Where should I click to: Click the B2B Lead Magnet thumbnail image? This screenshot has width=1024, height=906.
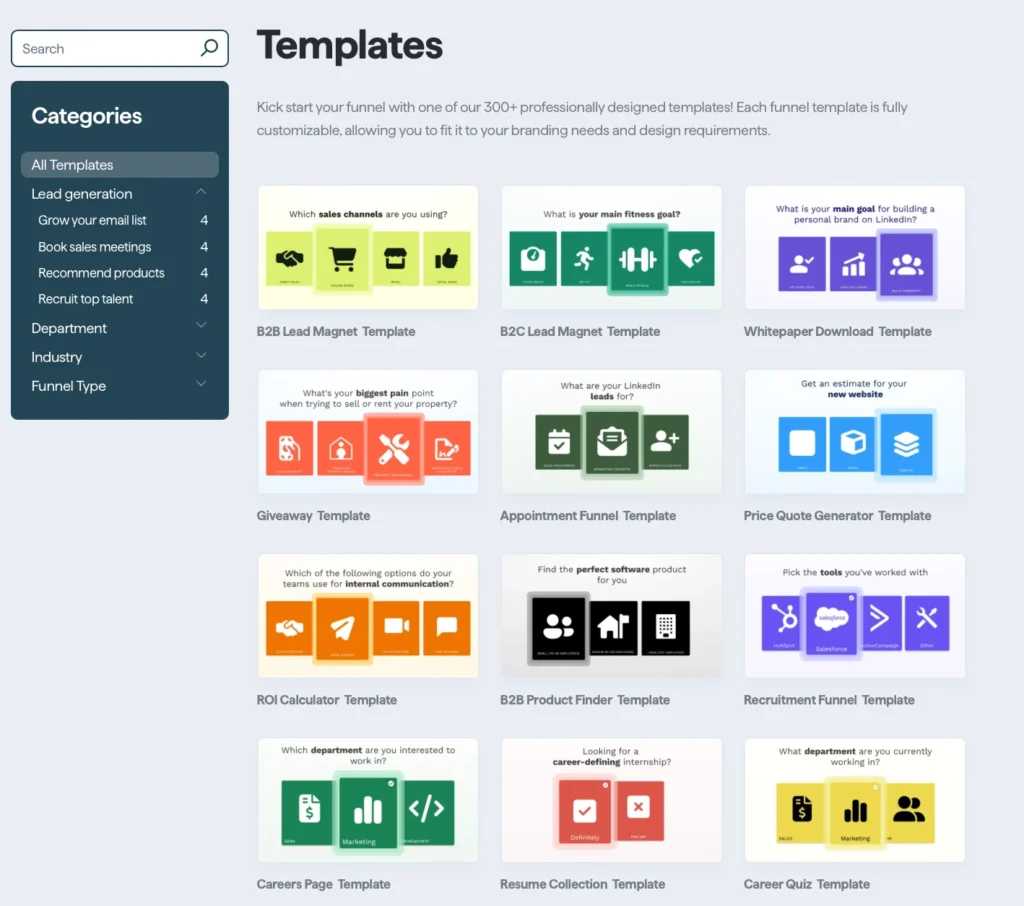pyautogui.click(x=368, y=248)
